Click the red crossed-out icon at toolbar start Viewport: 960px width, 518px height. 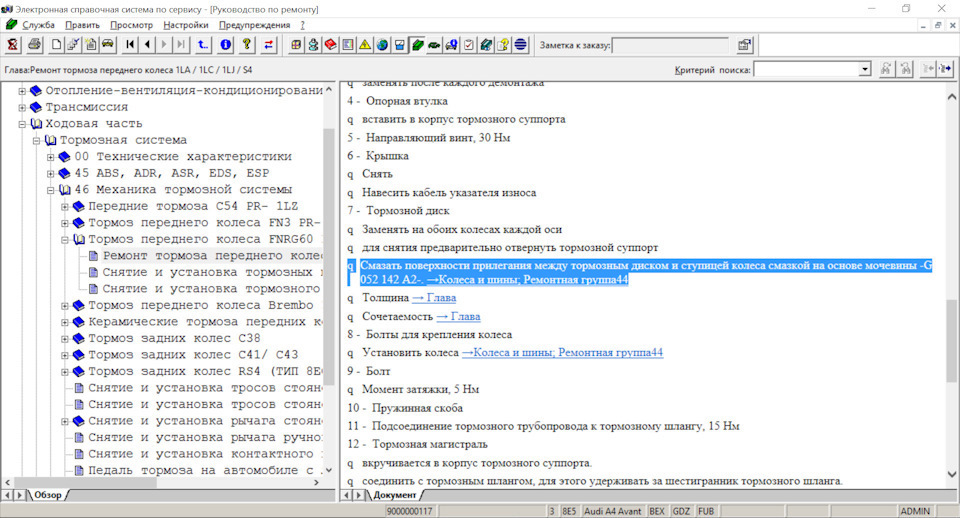pos(13,45)
